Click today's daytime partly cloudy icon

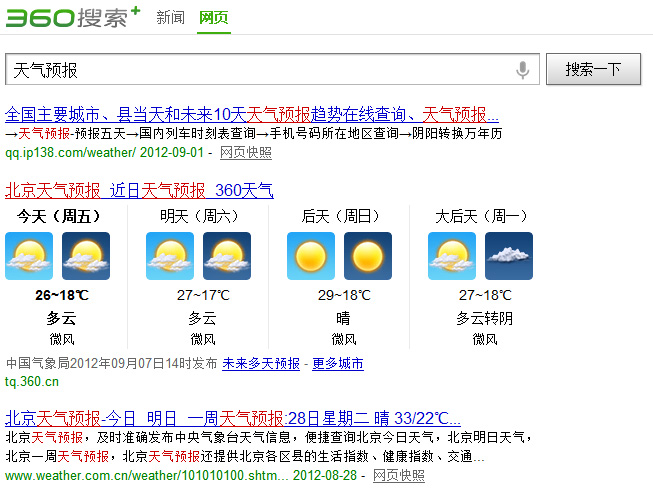[29, 256]
